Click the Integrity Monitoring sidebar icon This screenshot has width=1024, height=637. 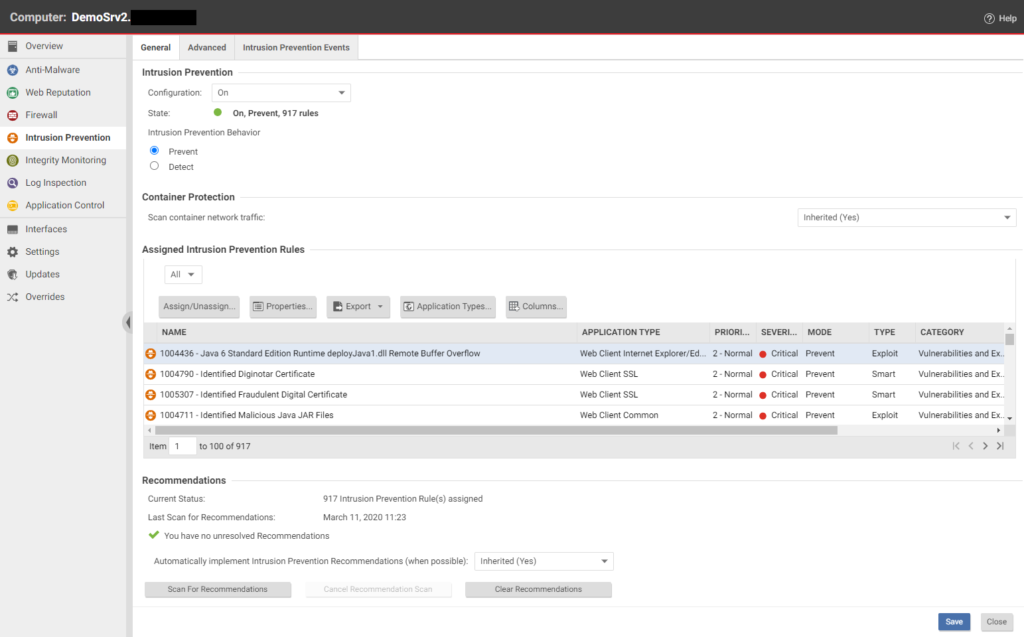(12, 160)
